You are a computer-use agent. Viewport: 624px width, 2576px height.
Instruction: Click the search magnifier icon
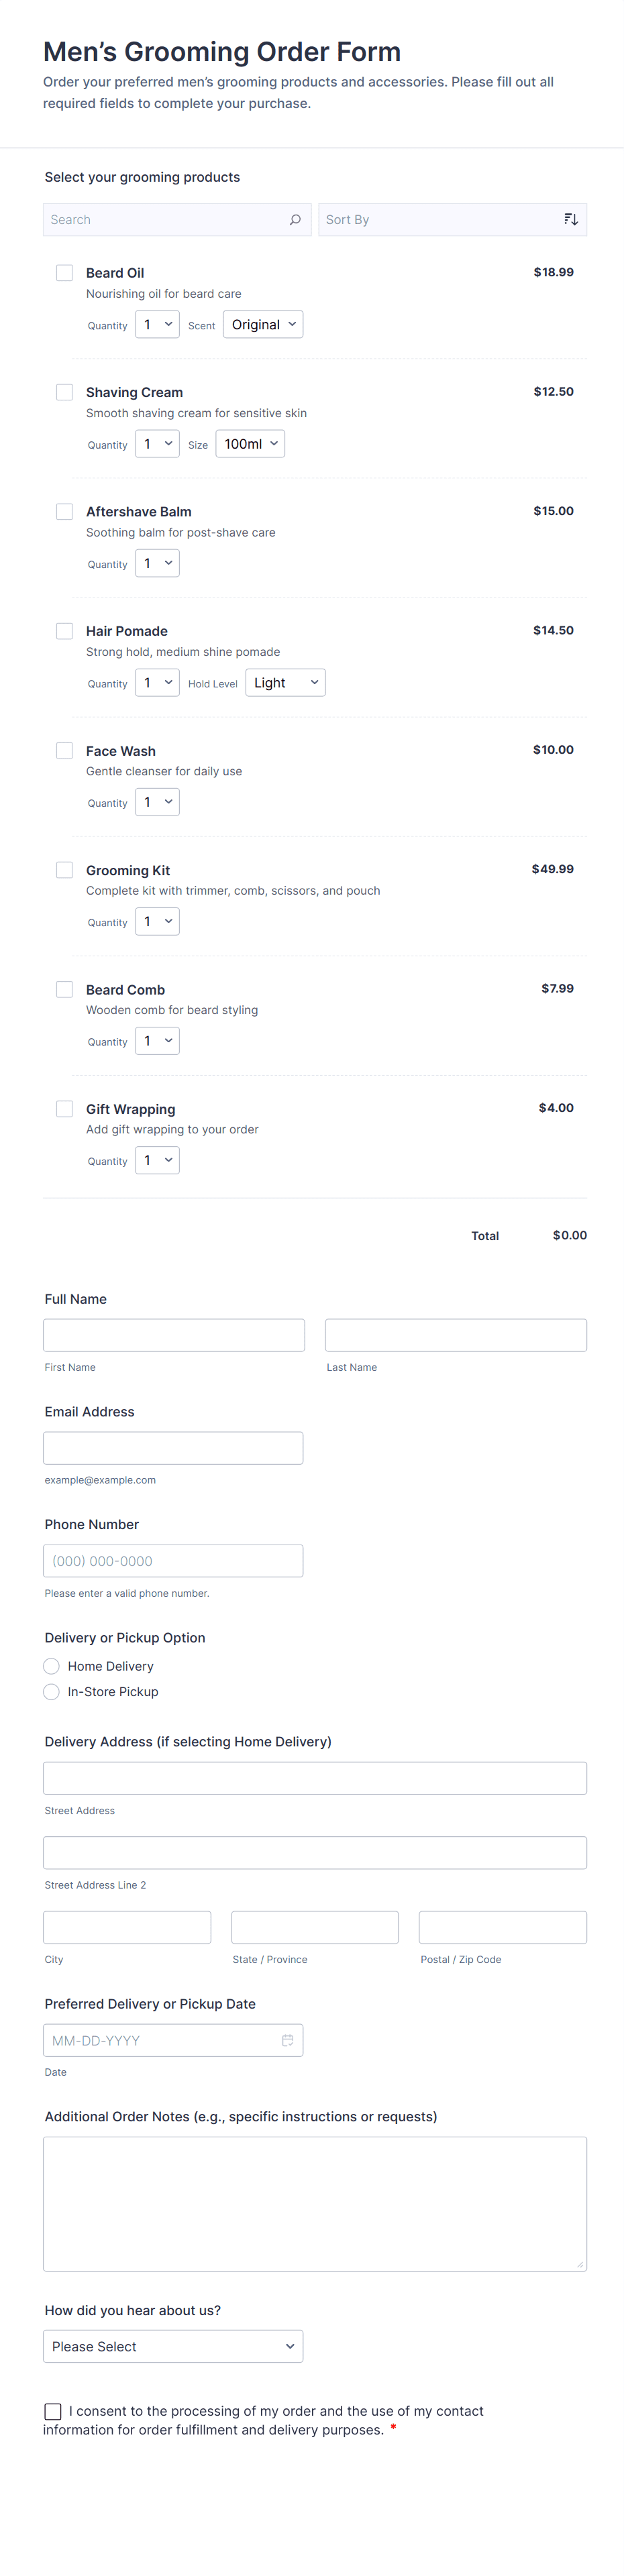pos(295,220)
